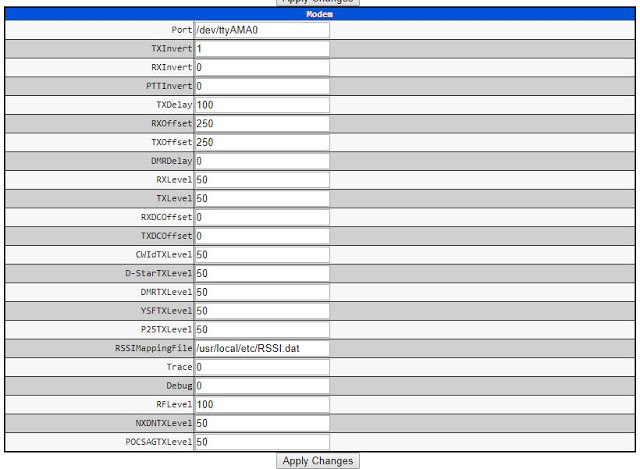The height and width of the screenshot is (469, 640).
Task: Edit the RFLevel input field
Action: pyautogui.click(x=262, y=405)
